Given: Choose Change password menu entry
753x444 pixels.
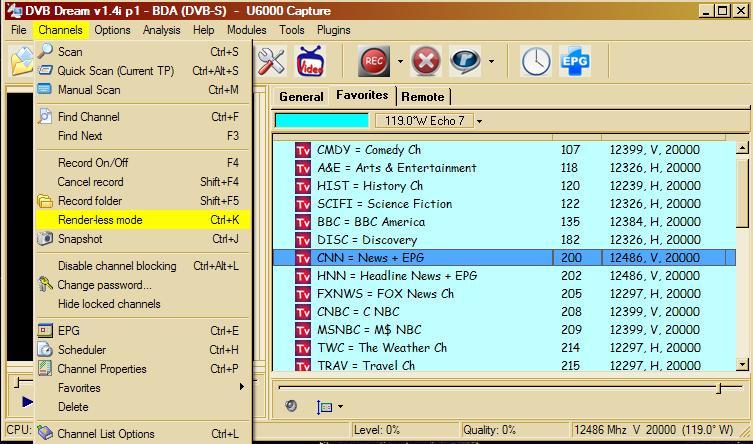Looking at the screenshot, I should click(143, 285).
